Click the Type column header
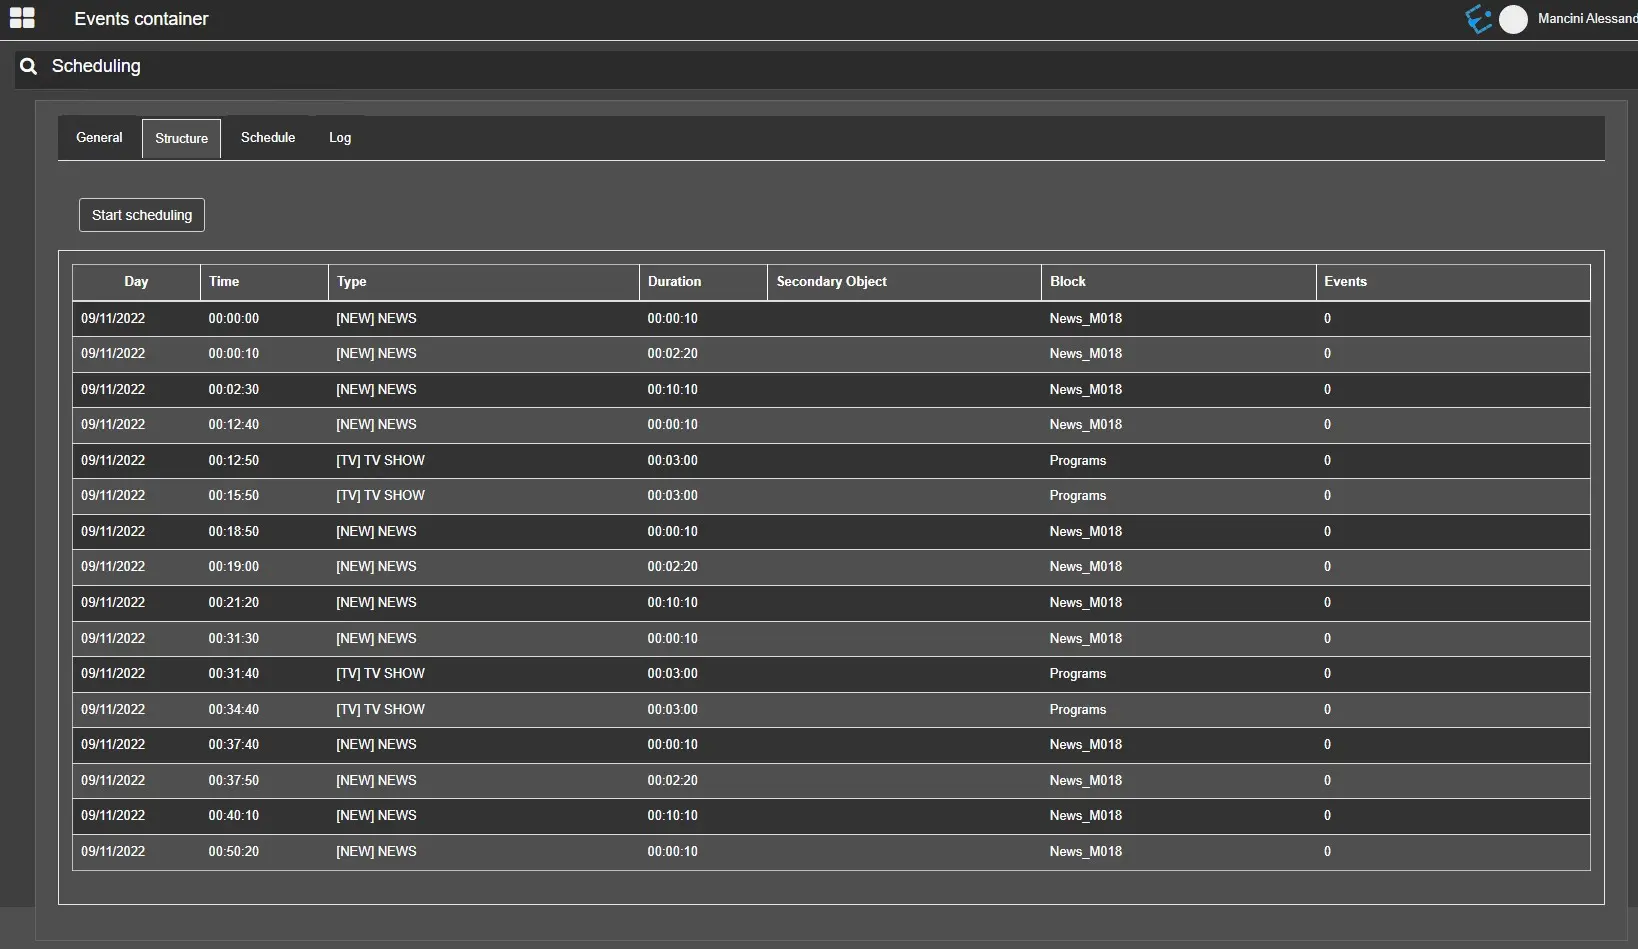 (351, 282)
